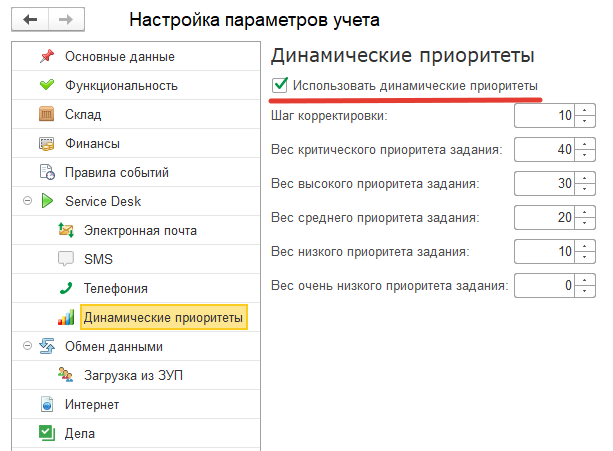The height and width of the screenshot is (451, 613).
Task: Increase Вес высокого приоритета задания
Action: (585, 178)
